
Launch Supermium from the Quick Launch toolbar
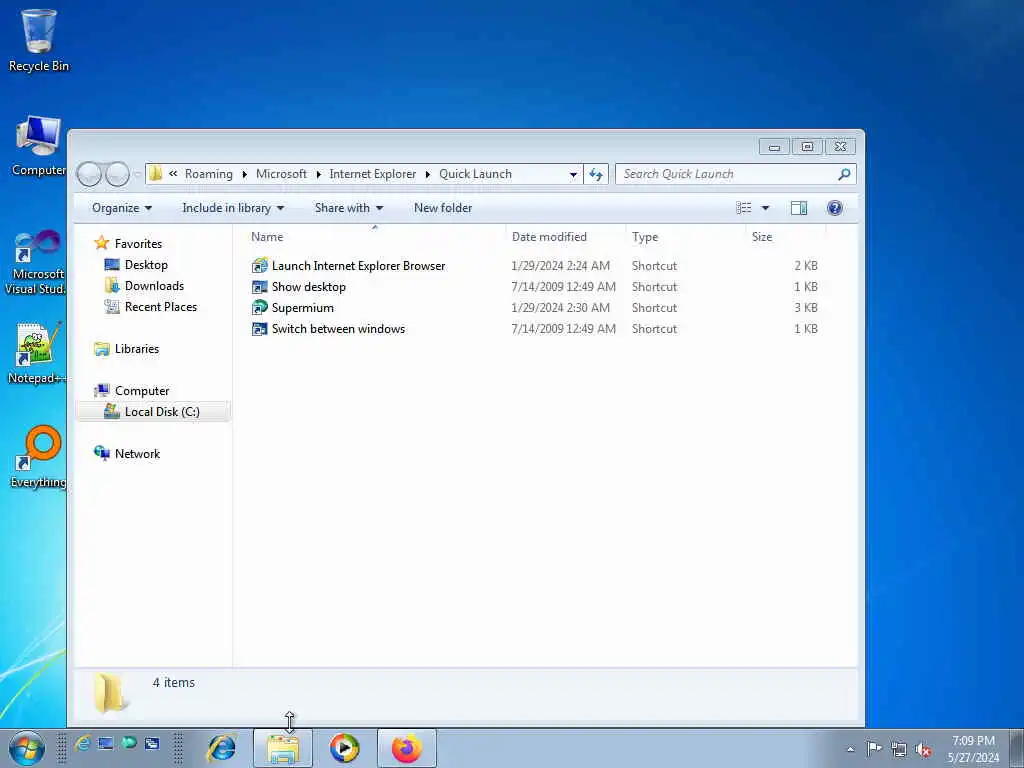(x=129, y=743)
